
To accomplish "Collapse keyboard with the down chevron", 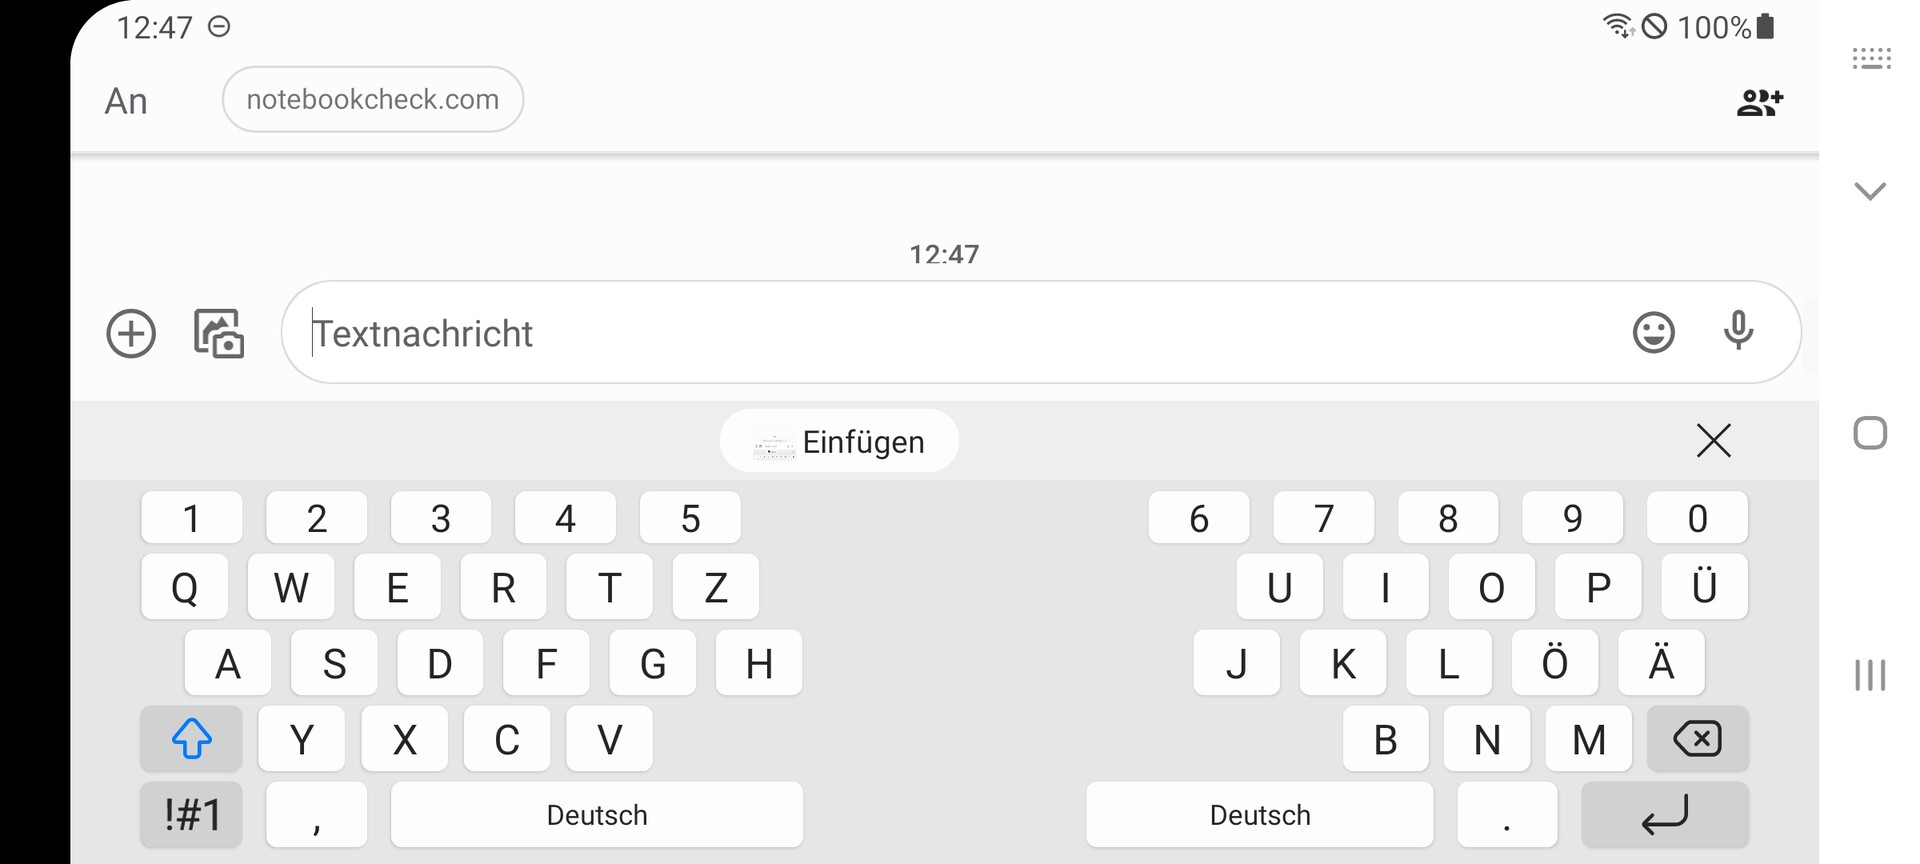I will [1870, 191].
